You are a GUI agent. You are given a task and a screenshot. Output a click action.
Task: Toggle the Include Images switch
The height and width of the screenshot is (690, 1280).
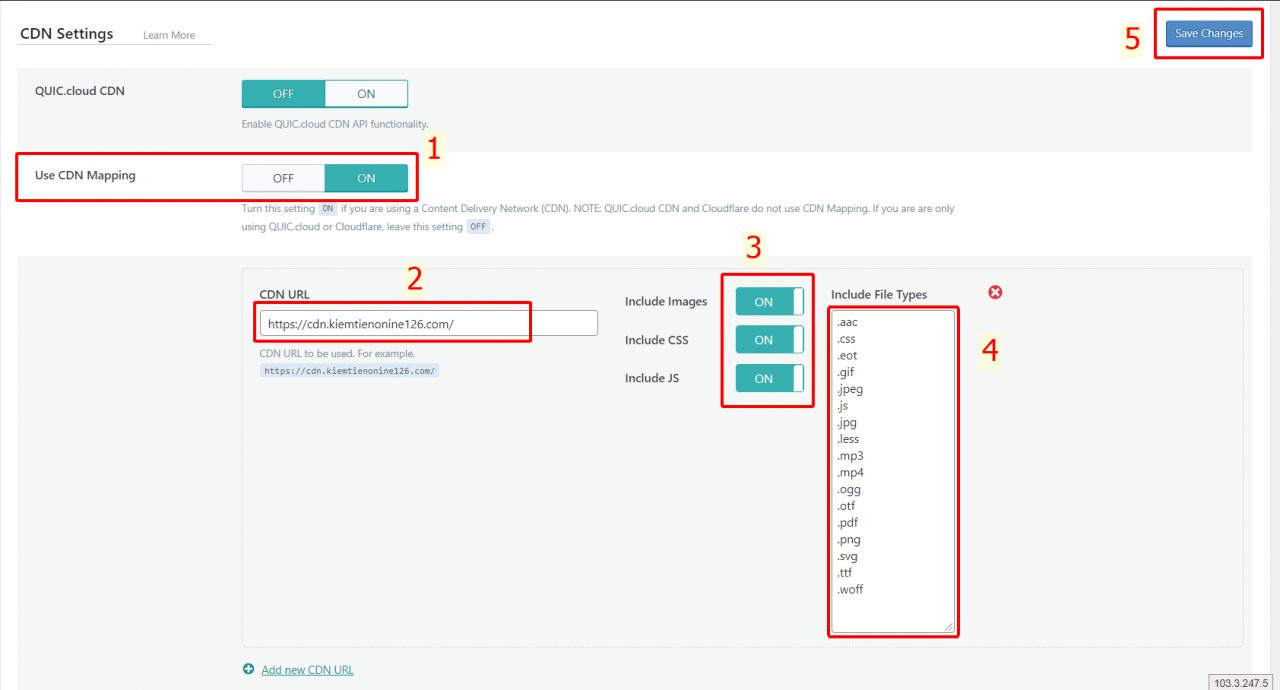click(x=769, y=302)
